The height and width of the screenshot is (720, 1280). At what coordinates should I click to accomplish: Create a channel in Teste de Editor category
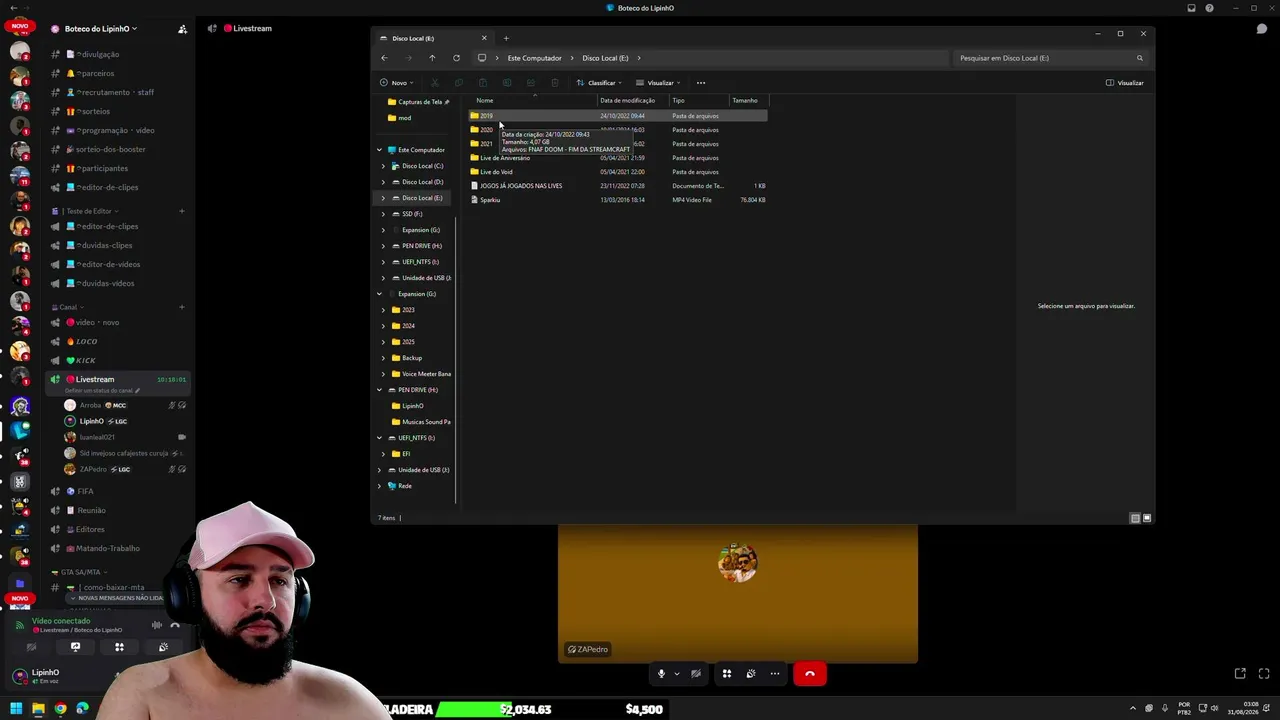tap(181, 211)
